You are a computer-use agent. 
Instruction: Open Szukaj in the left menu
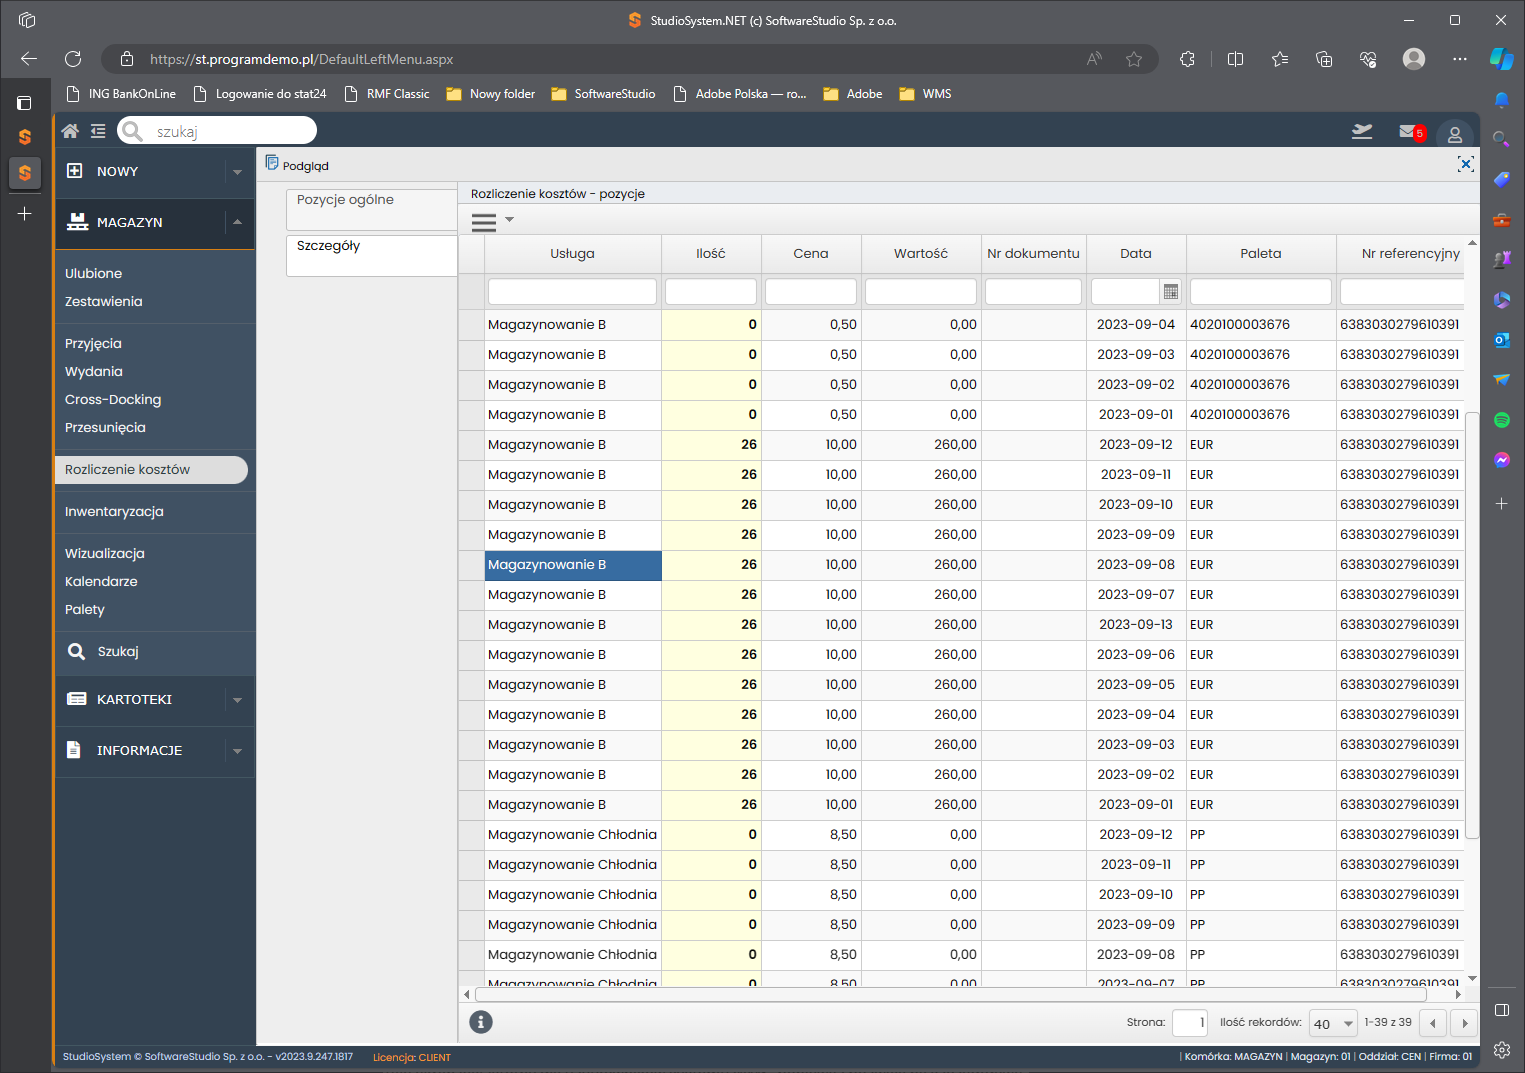pyautogui.click(x=118, y=651)
